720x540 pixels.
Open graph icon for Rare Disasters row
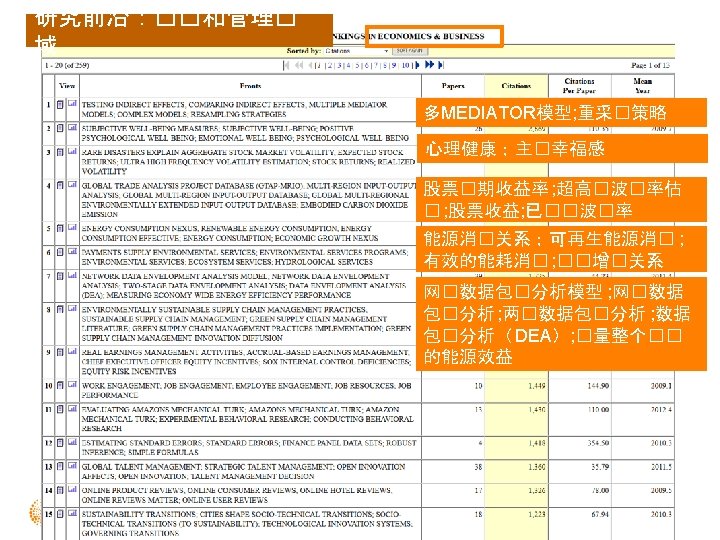click(72, 151)
